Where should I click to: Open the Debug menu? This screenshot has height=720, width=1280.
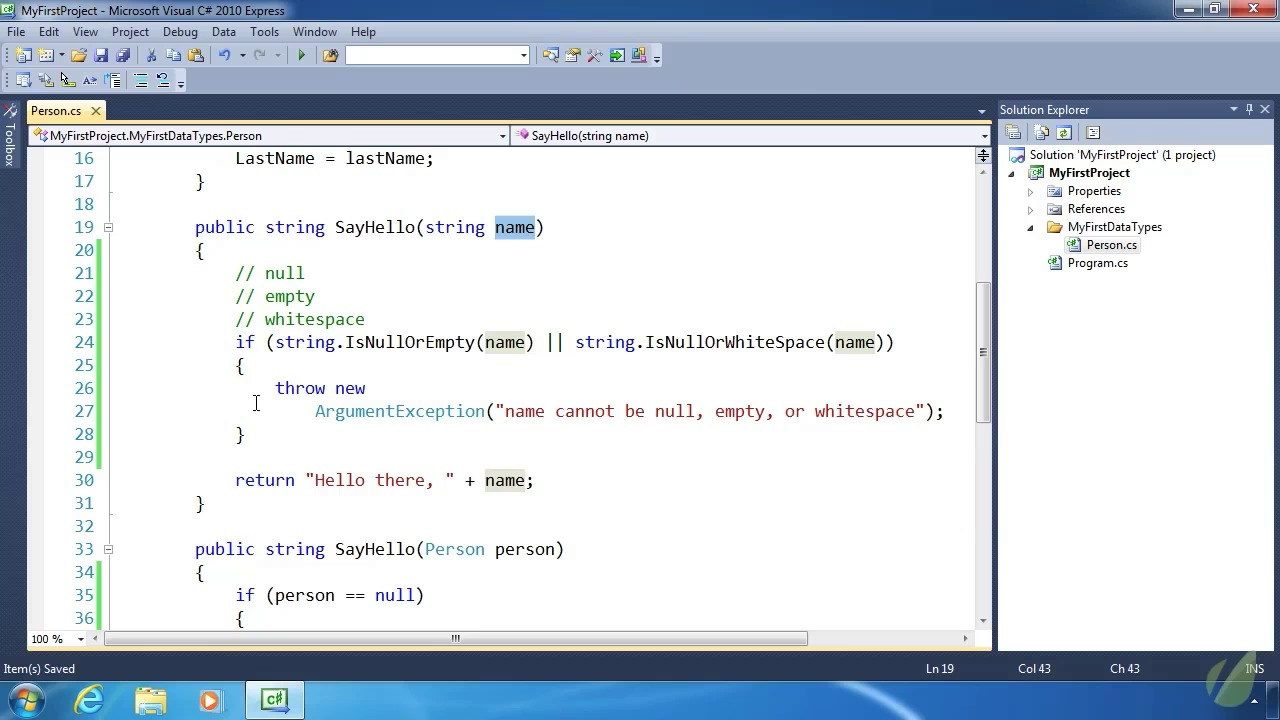pyautogui.click(x=180, y=32)
